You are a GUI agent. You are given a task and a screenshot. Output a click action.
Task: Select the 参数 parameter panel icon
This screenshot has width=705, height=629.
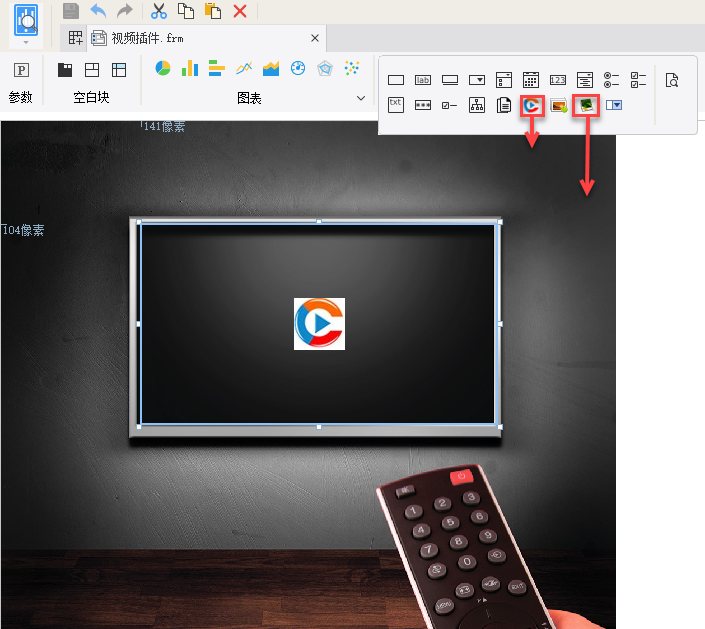(x=21, y=70)
